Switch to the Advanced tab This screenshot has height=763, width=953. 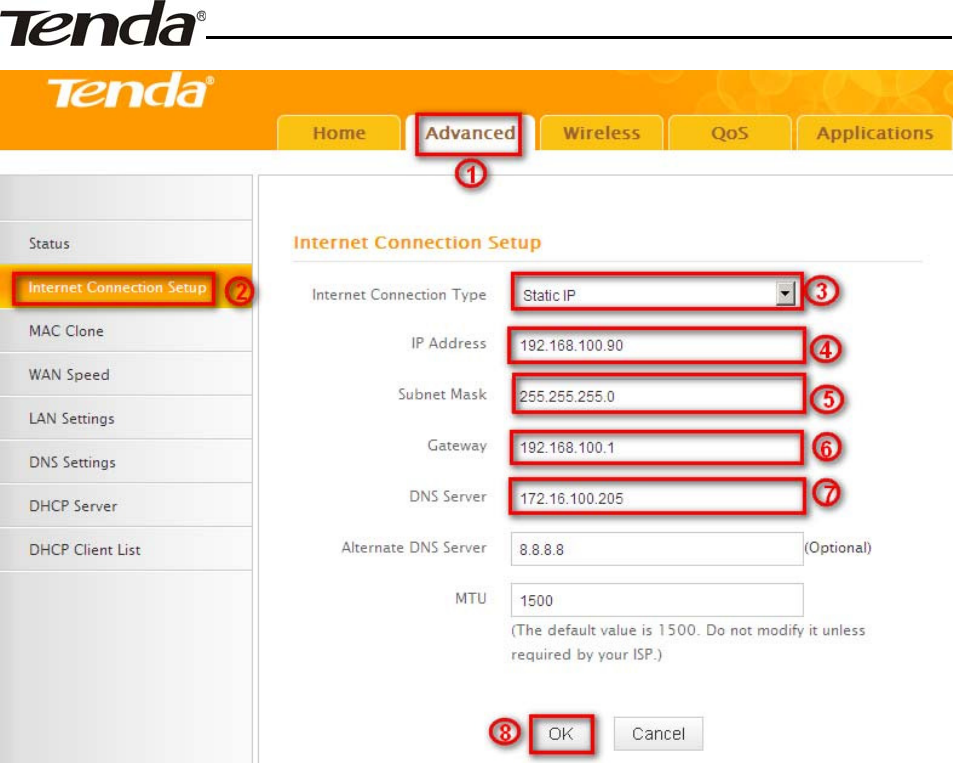(x=470, y=133)
